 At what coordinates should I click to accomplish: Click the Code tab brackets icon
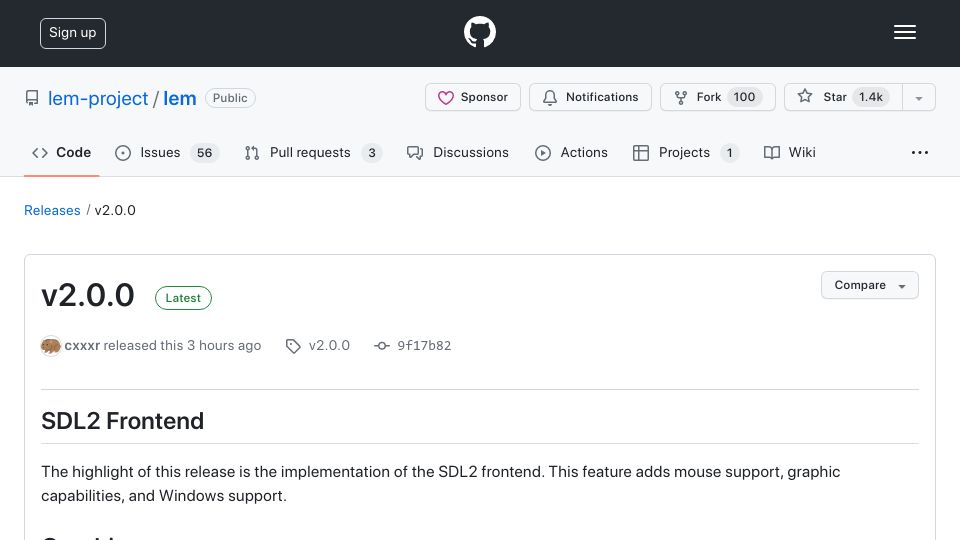tap(40, 153)
